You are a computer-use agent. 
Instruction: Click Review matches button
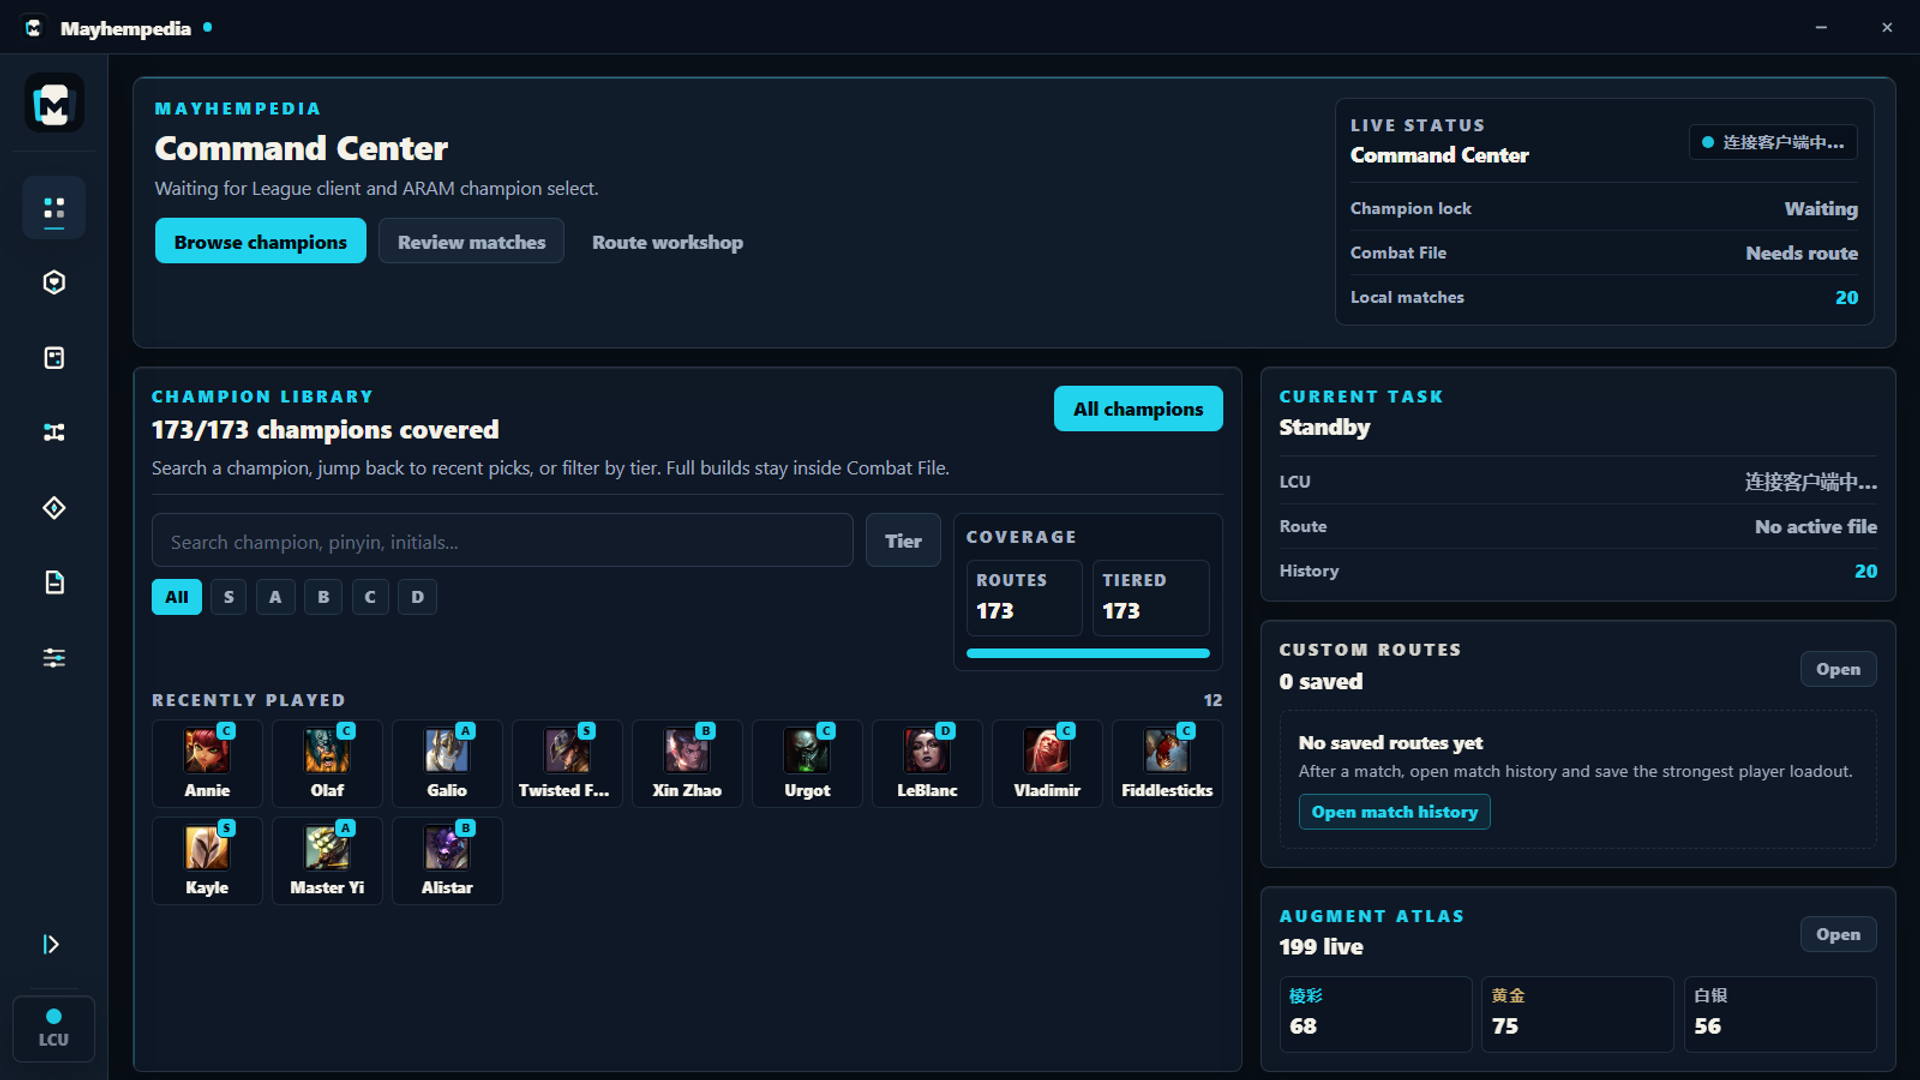(x=471, y=242)
